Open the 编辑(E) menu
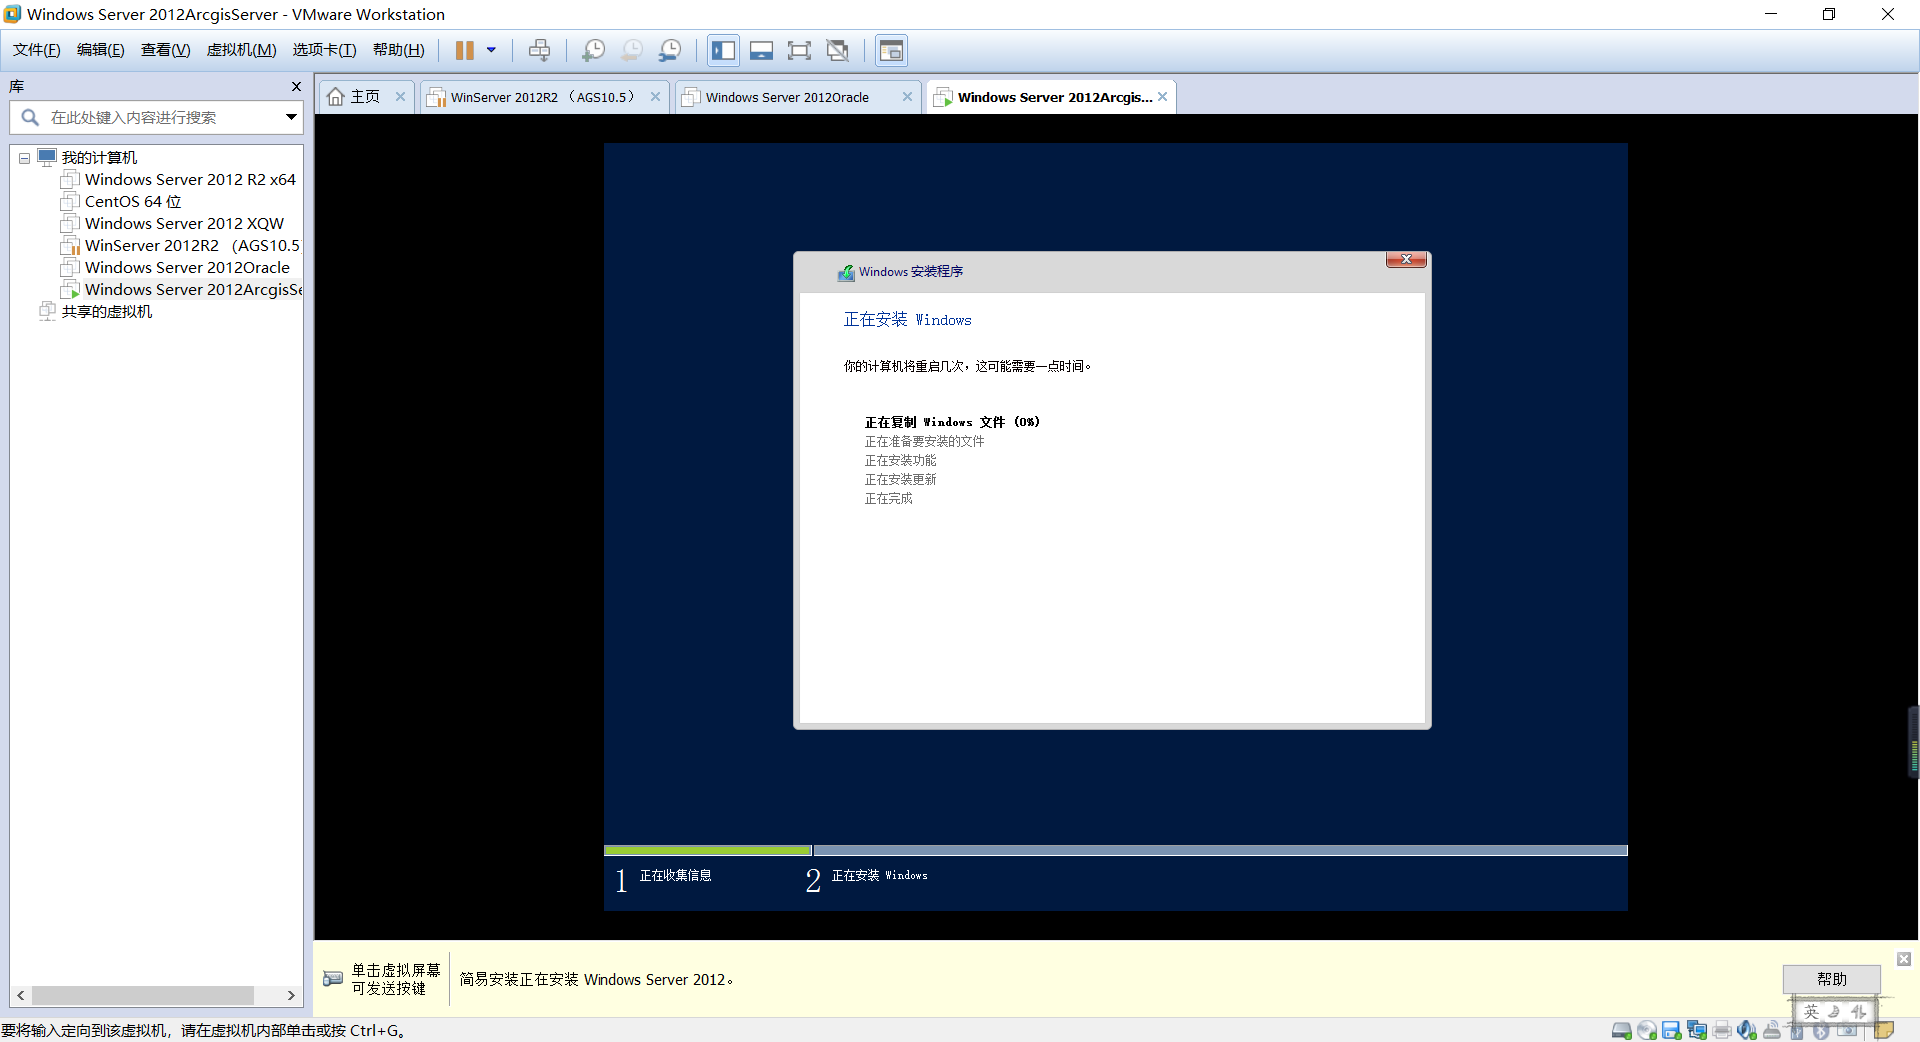Screen dimensions: 1920x1042 click(101, 50)
